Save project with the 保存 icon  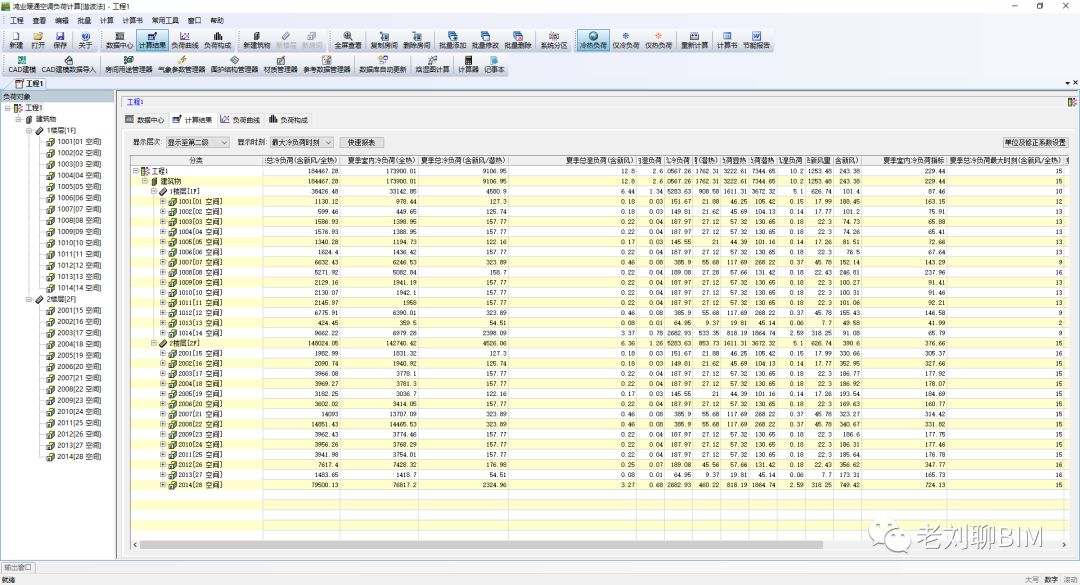pyautogui.click(x=60, y=40)
